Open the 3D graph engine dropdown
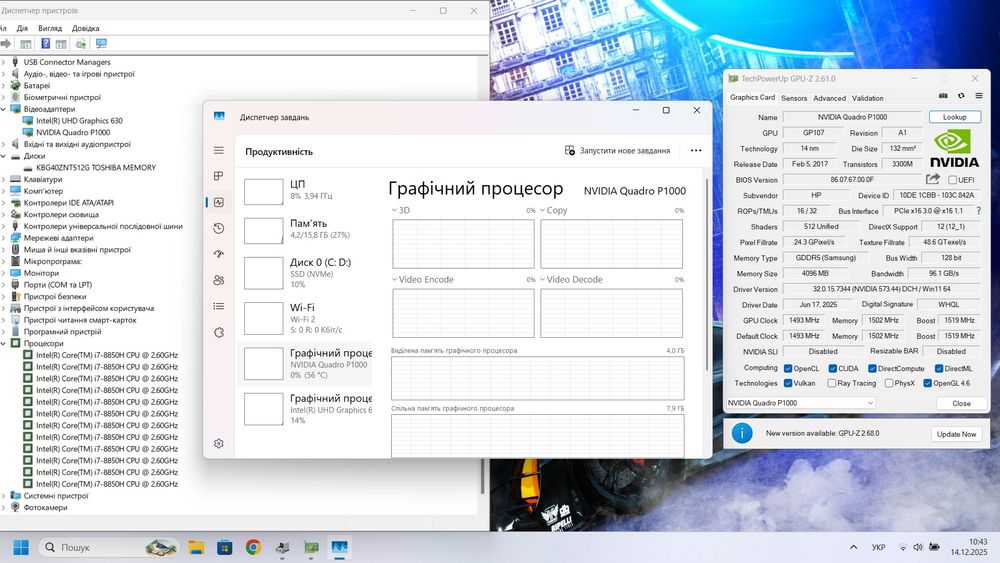 (394, 210)
